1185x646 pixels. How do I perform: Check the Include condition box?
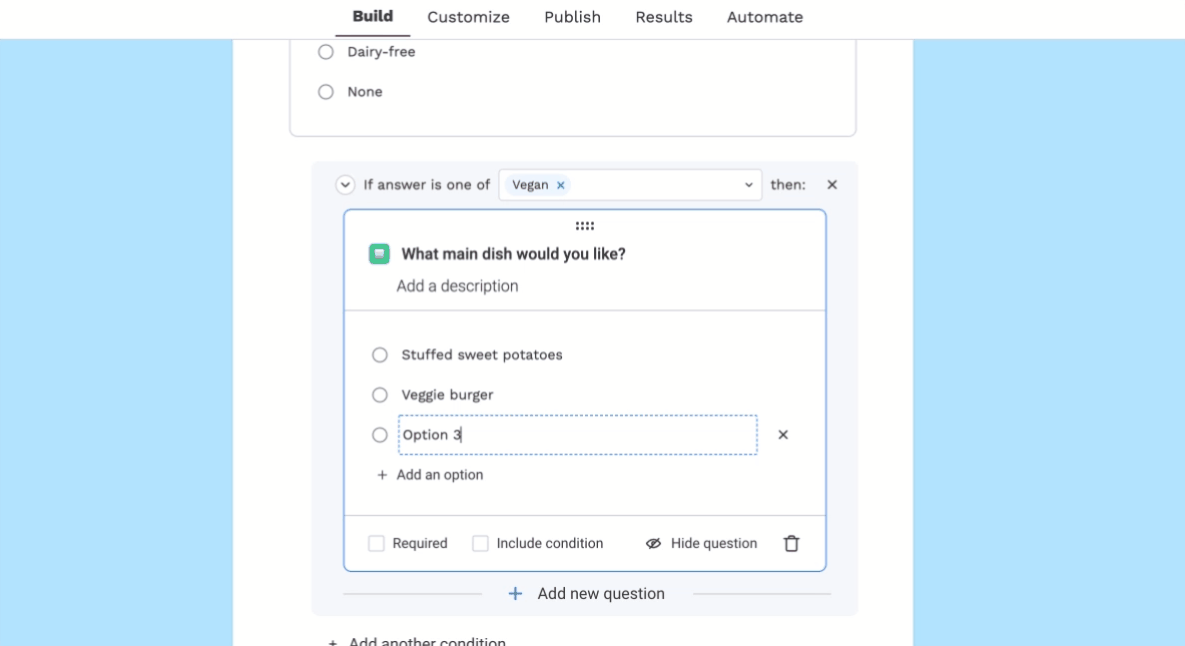coord(480,543)
